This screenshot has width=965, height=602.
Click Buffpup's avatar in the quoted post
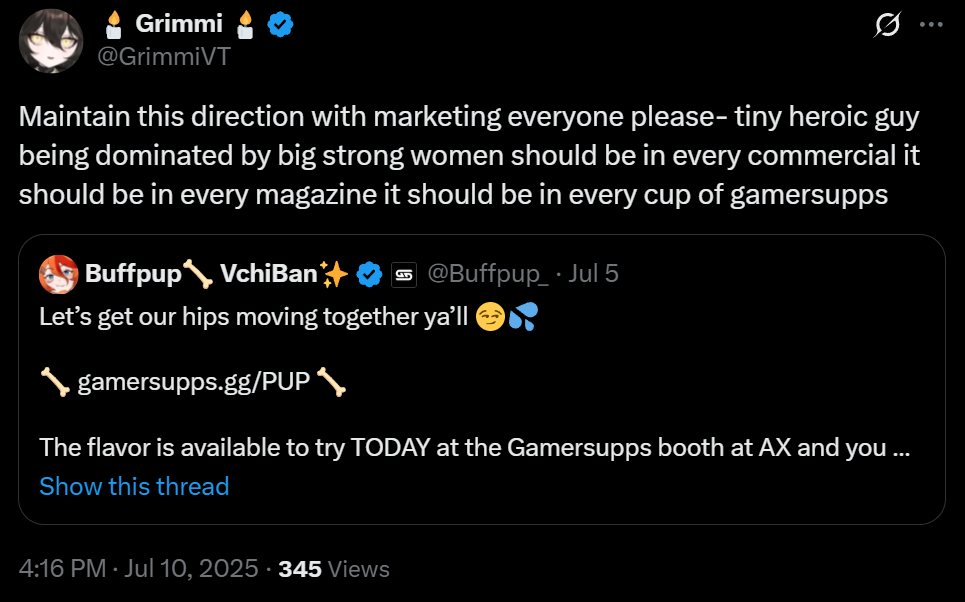pyautogui.click(x=57, y=273)
